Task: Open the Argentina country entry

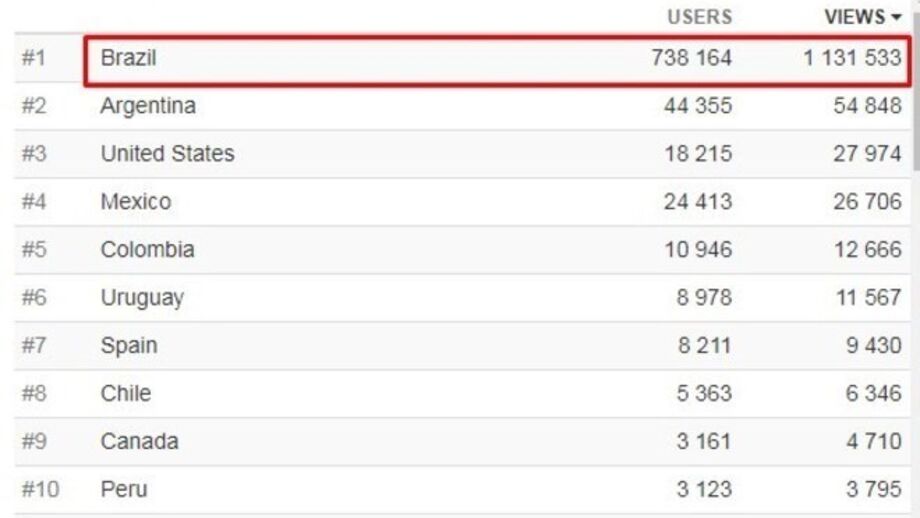Action: (x=148, y=106)
